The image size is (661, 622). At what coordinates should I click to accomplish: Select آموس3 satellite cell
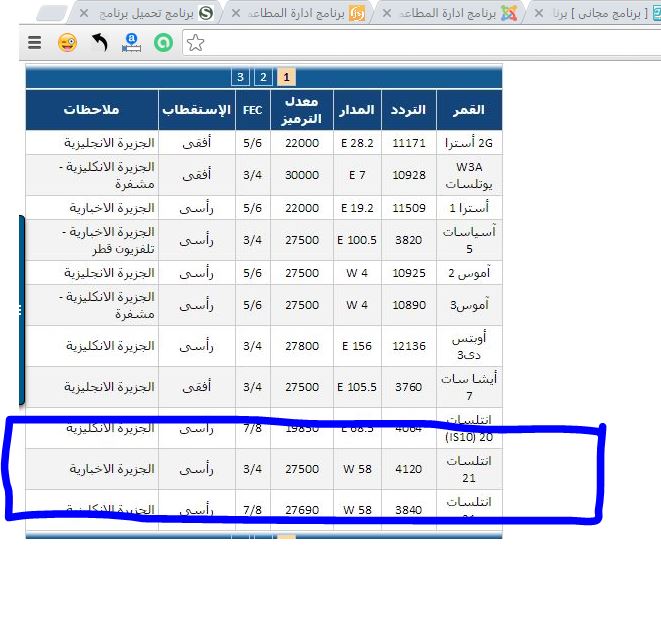pos(469,305)
